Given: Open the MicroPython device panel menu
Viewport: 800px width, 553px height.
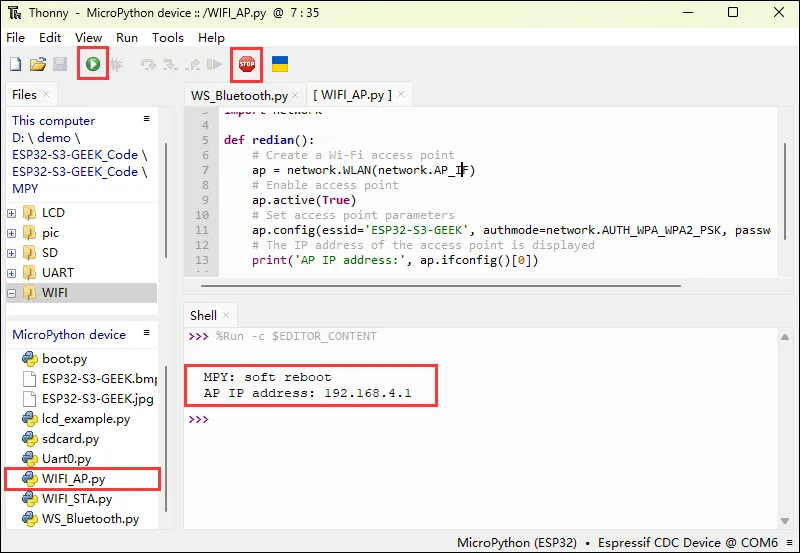Looking at the screenshot, I should pyautogui.click(x=146, y=333).
